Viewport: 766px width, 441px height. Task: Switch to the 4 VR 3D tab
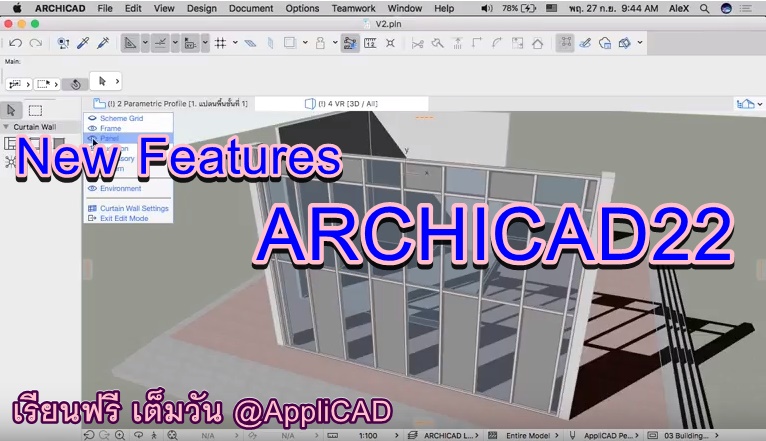[x=341, y=104]
